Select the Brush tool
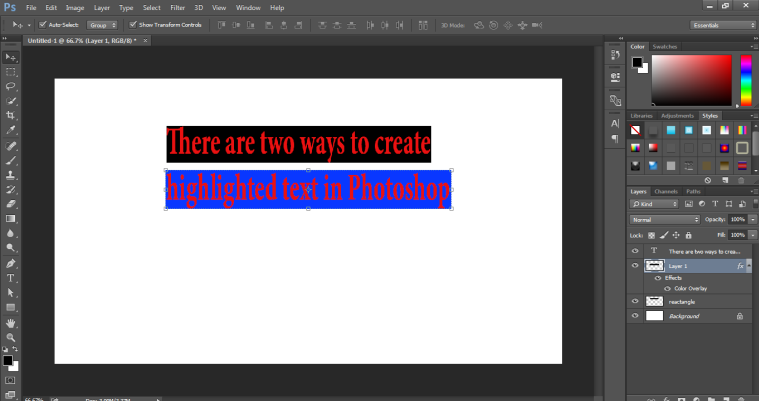Image resolution: width=759 pixels, height=401 pixels. (11, 161)
